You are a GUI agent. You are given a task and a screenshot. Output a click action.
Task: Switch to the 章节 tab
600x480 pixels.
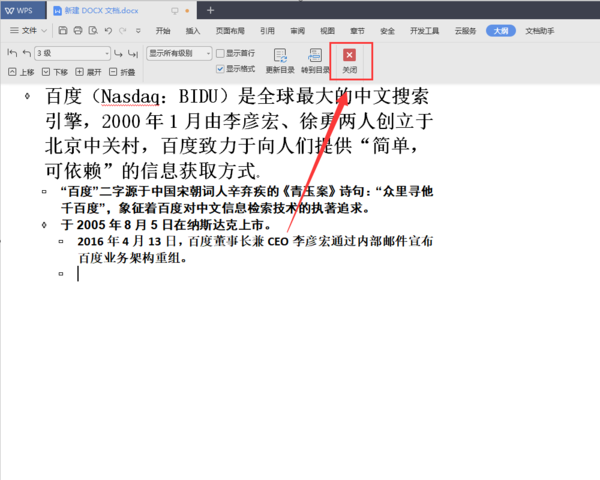[x=357, y=31]
